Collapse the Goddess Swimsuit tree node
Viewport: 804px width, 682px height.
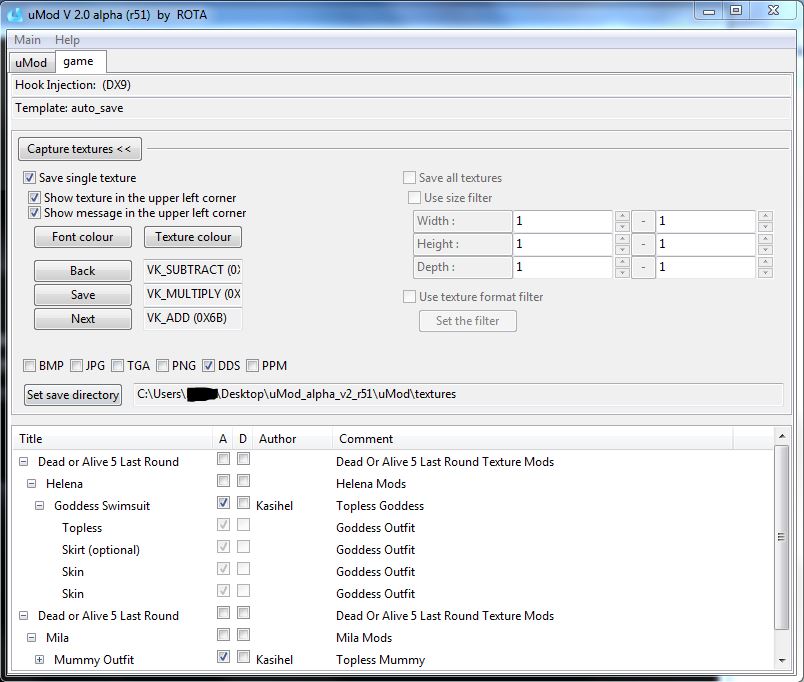click(x=40, y=506)
